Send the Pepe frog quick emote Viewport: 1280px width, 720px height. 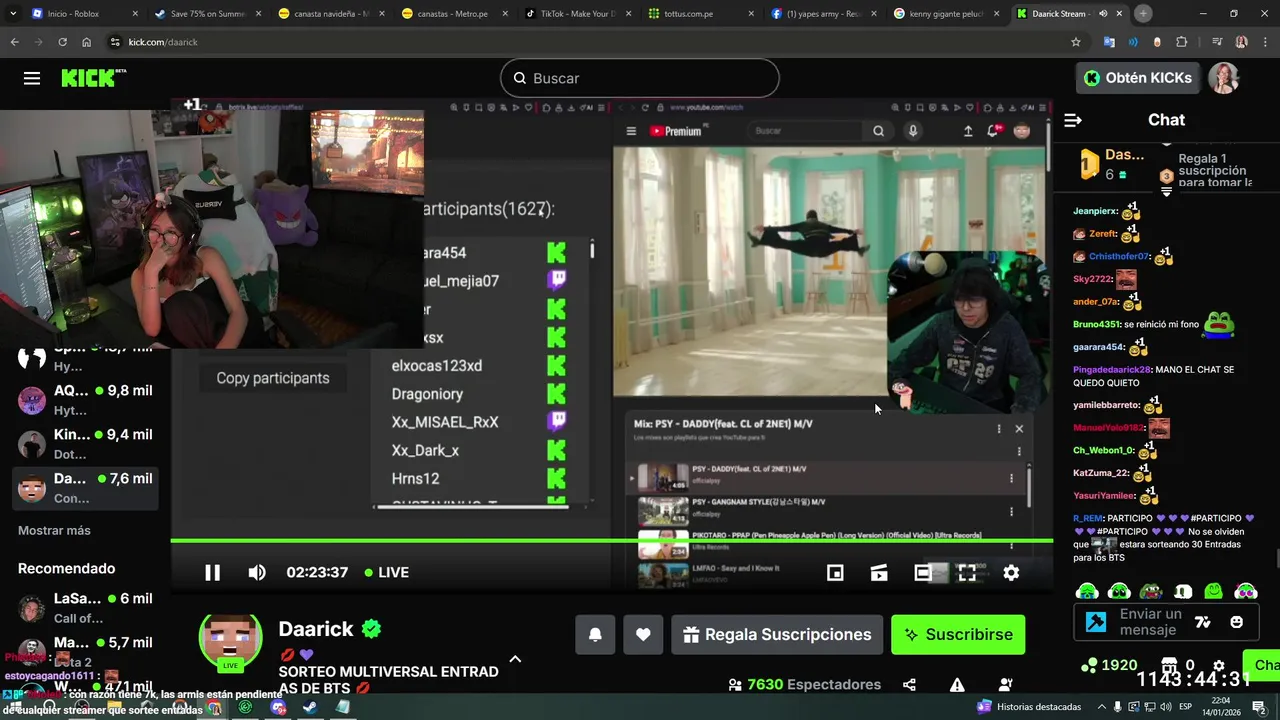pos(1151,591)
